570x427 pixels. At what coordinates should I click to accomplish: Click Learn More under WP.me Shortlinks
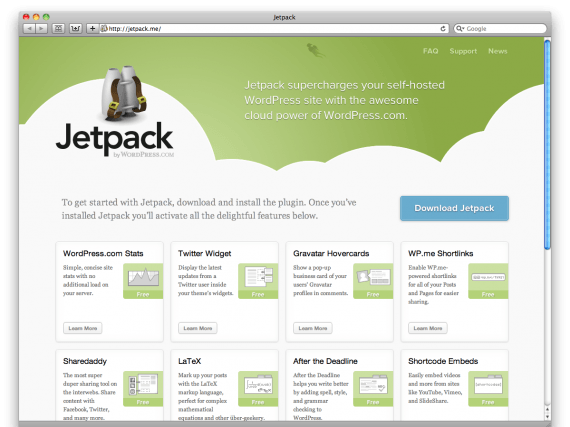428,328
